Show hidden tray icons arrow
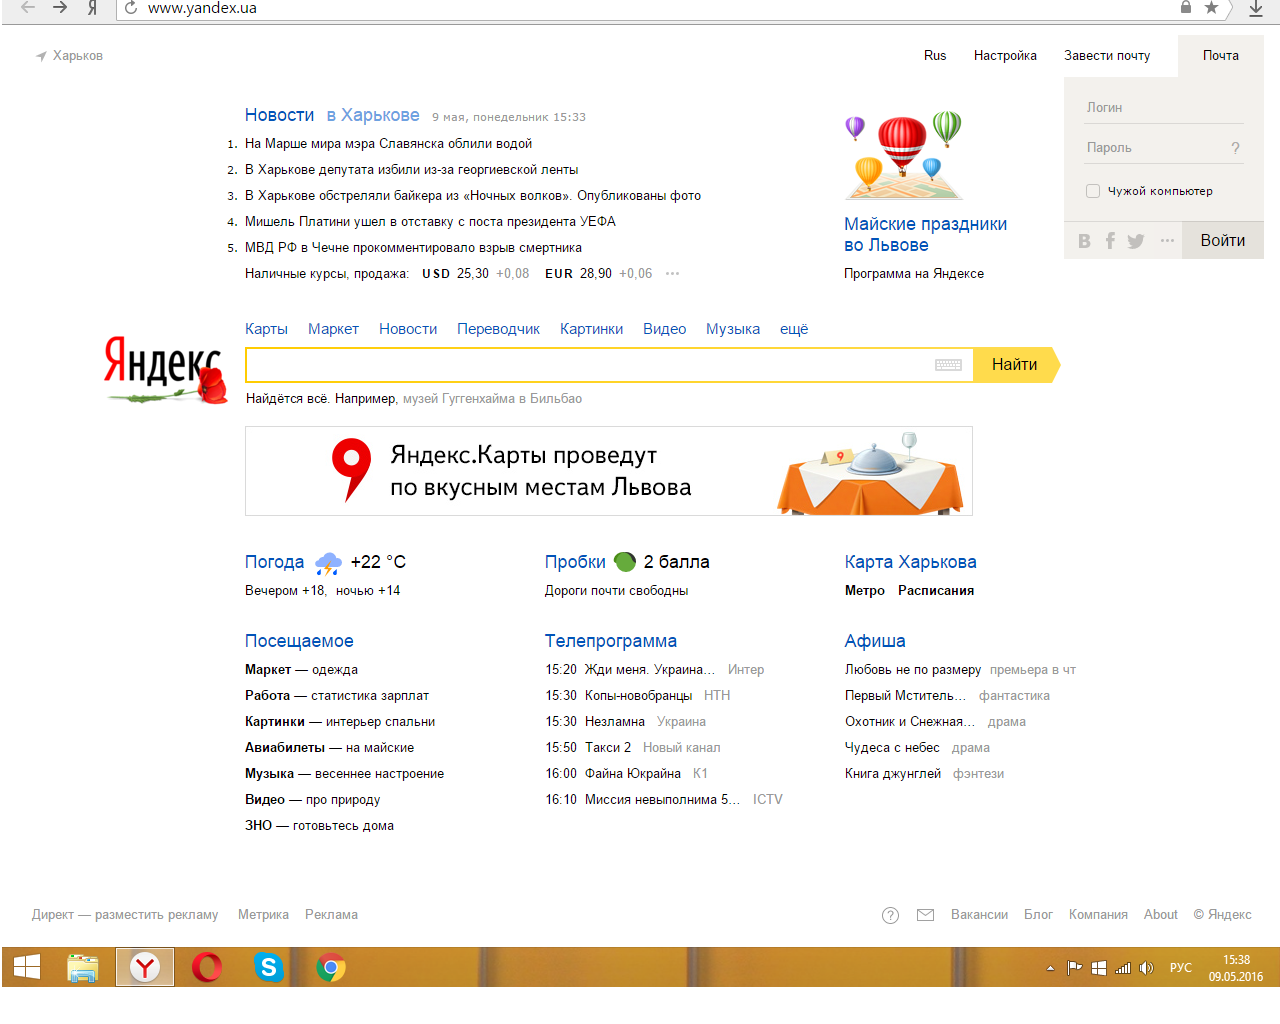This screenshot has height=1024, width=1280. tap(1050, 968)
